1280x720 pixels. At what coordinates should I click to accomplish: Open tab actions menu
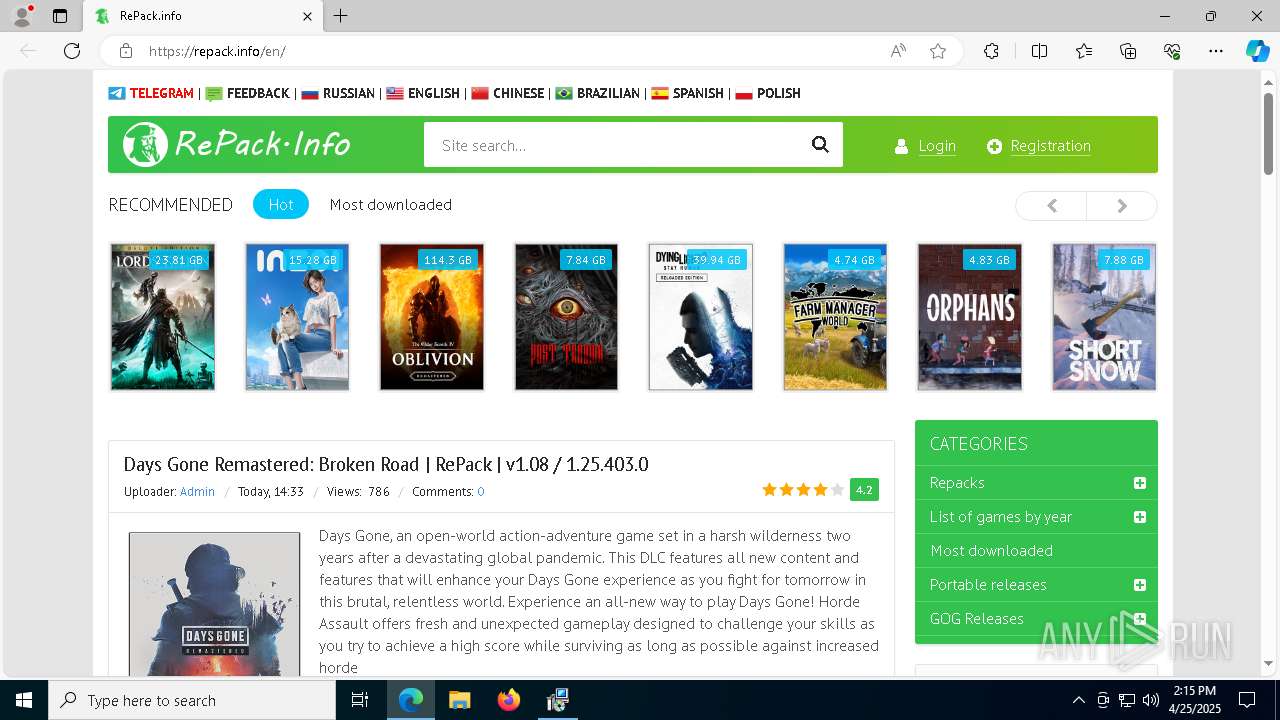point(60,16)
